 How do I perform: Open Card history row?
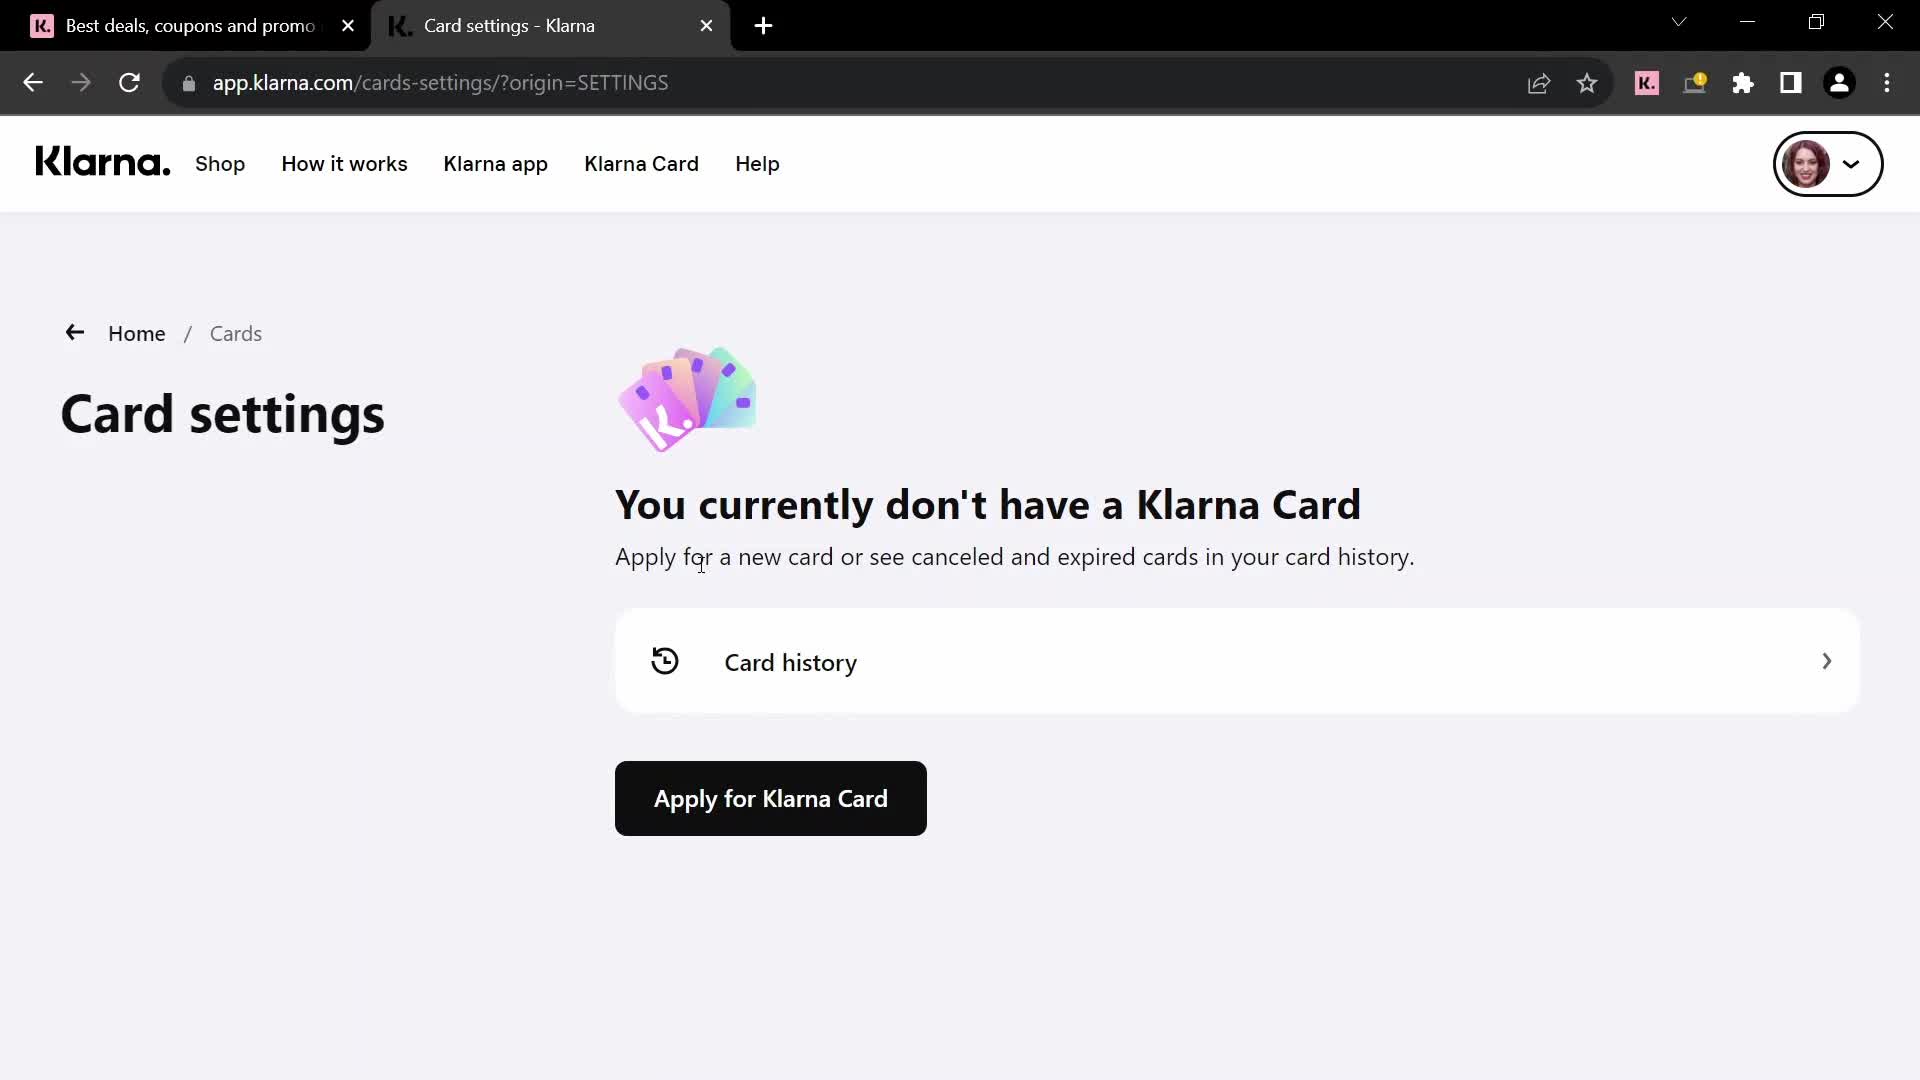coord(1237,661)
